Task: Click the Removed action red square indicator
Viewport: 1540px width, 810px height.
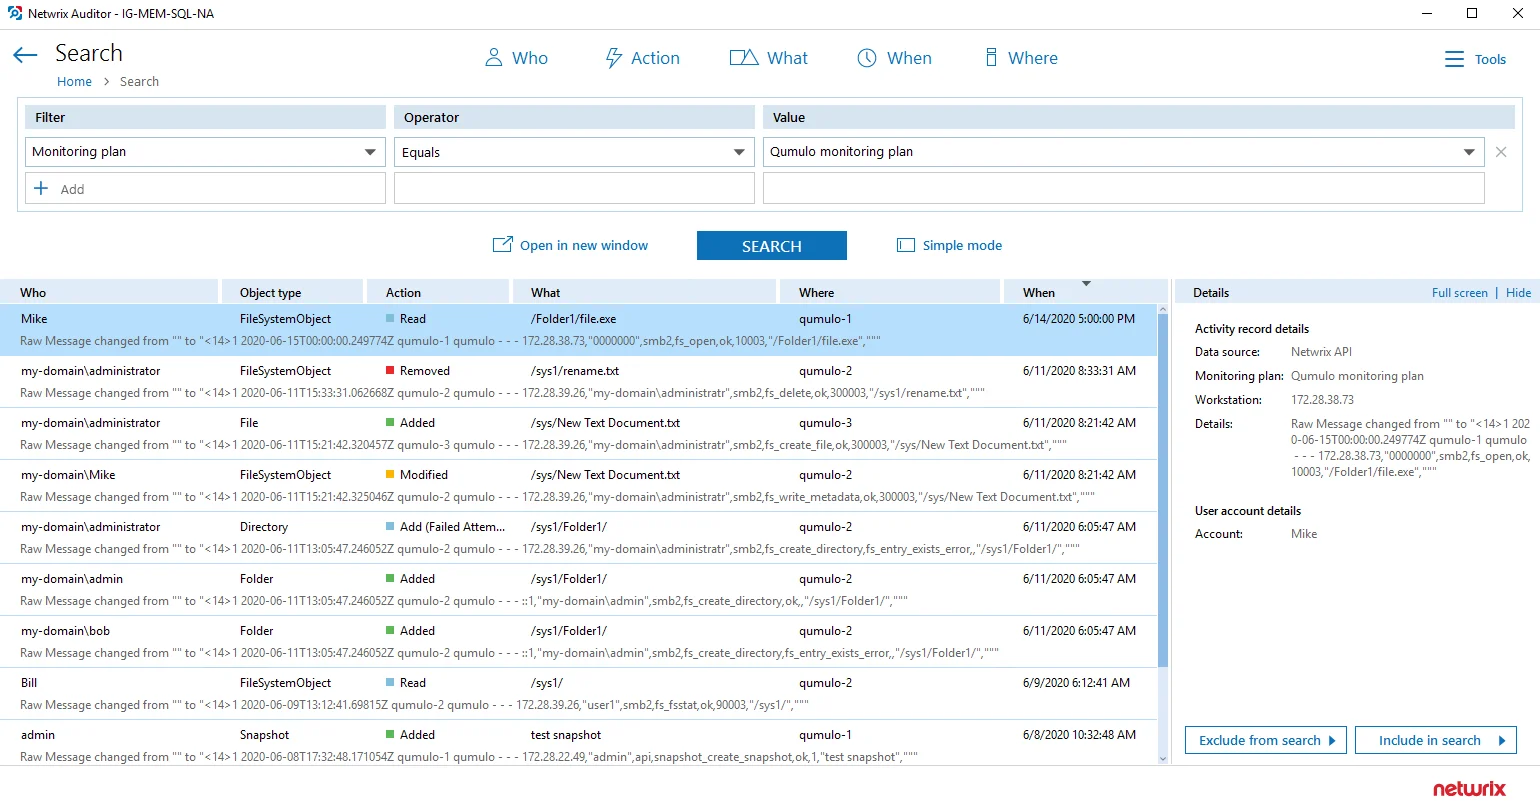Action: 390,370
